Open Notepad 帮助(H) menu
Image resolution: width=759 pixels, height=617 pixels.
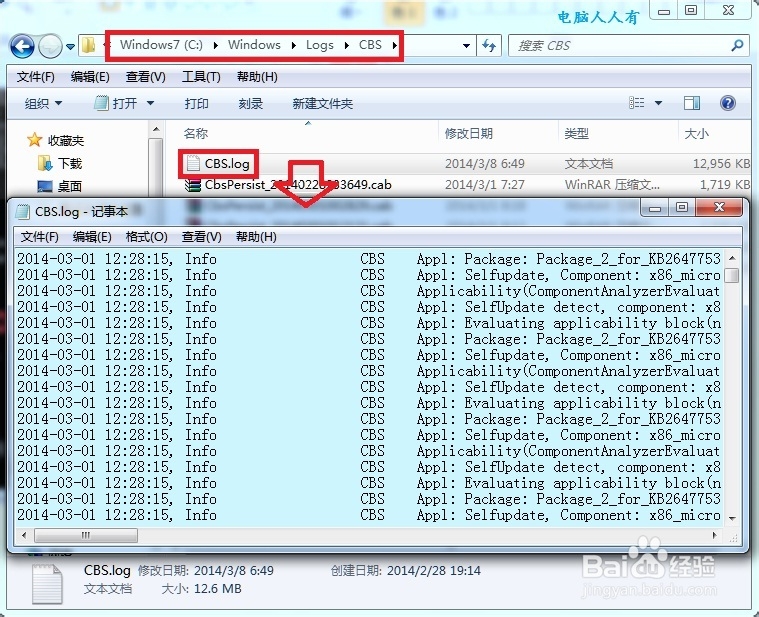pos(256,237)
